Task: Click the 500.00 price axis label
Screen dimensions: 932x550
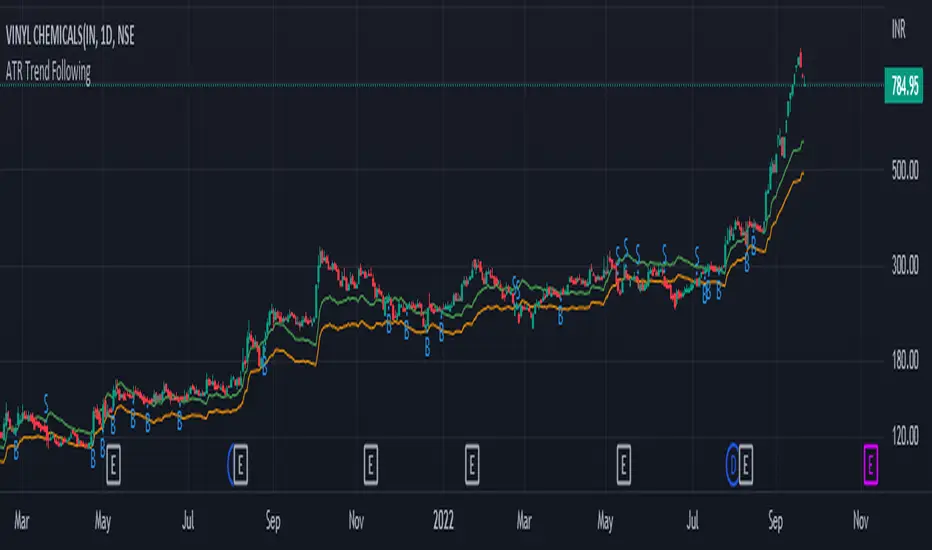Action: click(905, 171)
